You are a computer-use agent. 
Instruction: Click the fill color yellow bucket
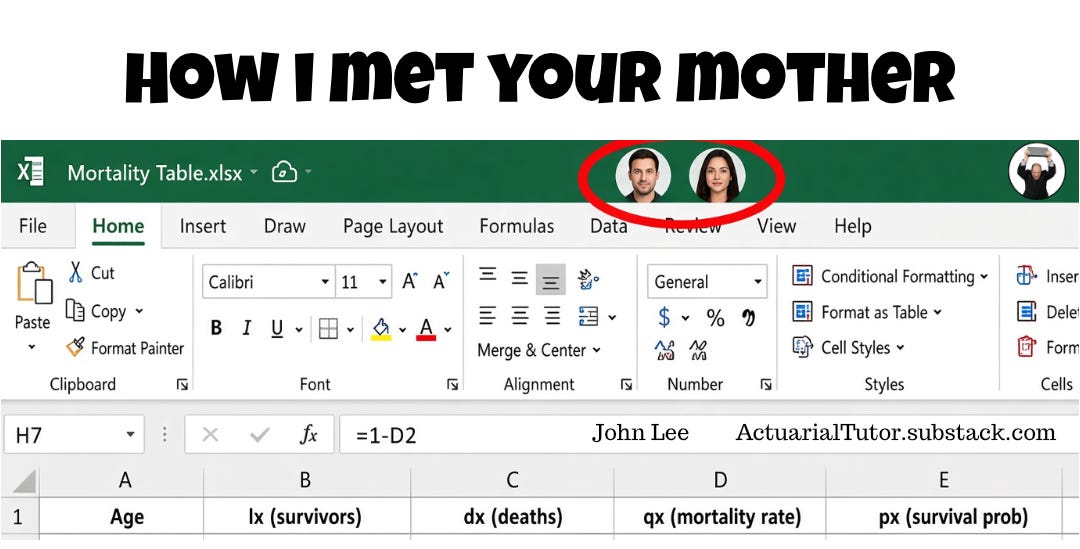click(x=381, y=329)
